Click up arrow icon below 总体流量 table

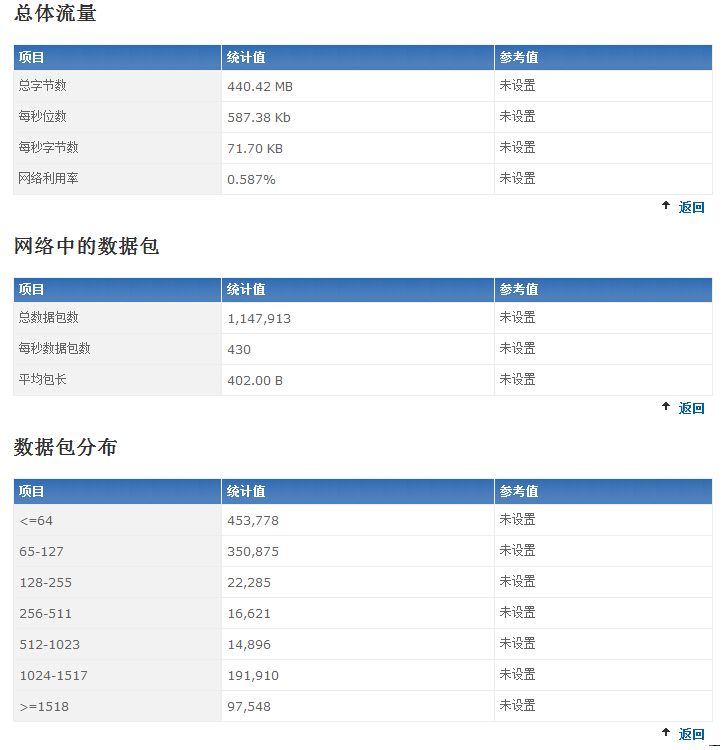[666, 206]
